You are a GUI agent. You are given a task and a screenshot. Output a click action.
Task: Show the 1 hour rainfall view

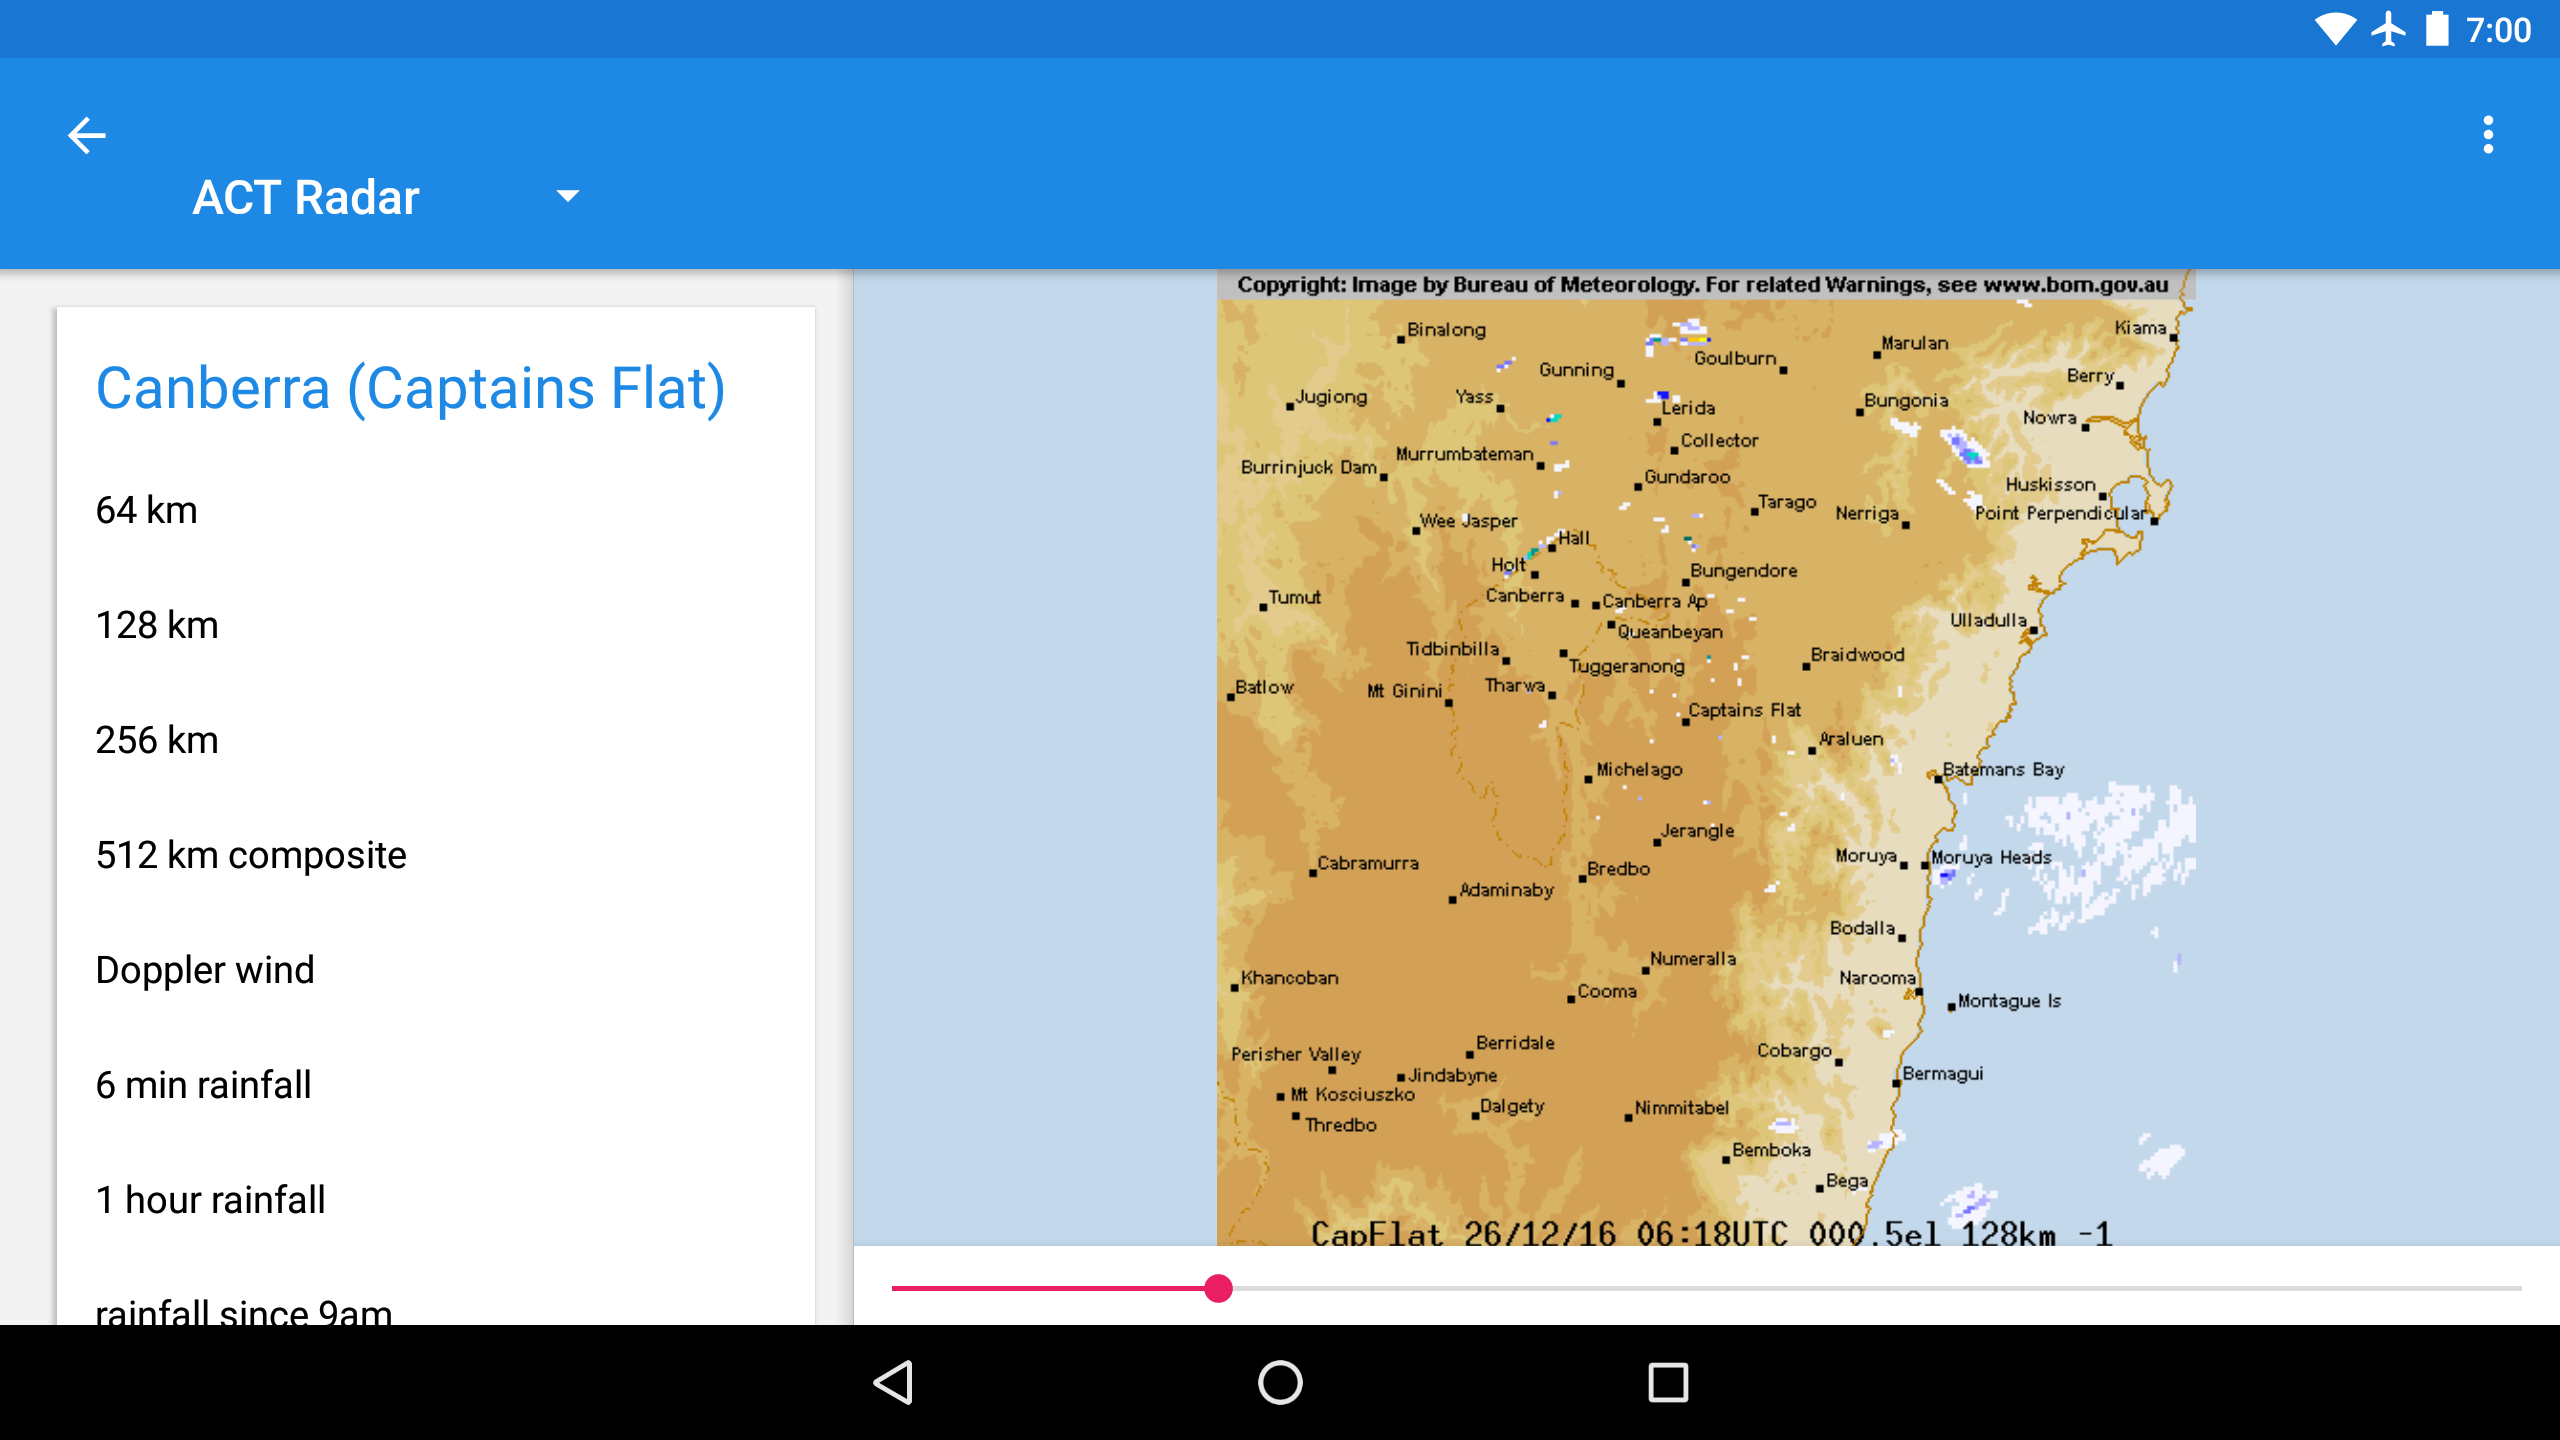coord(211,1200)
